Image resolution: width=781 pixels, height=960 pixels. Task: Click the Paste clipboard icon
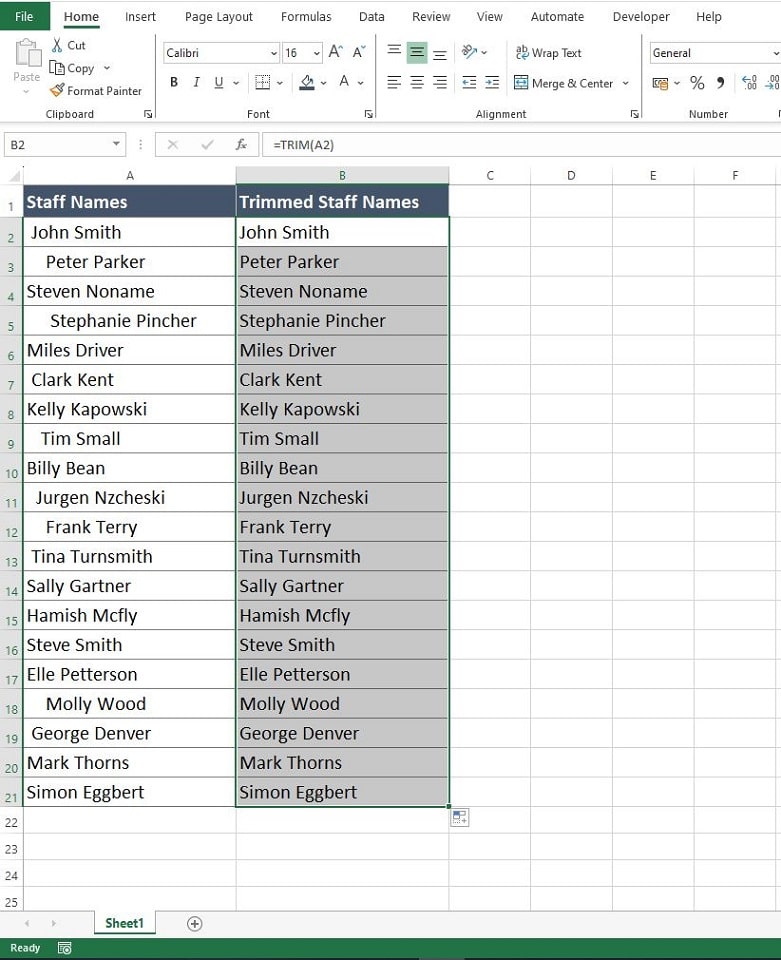coord(28,54)
